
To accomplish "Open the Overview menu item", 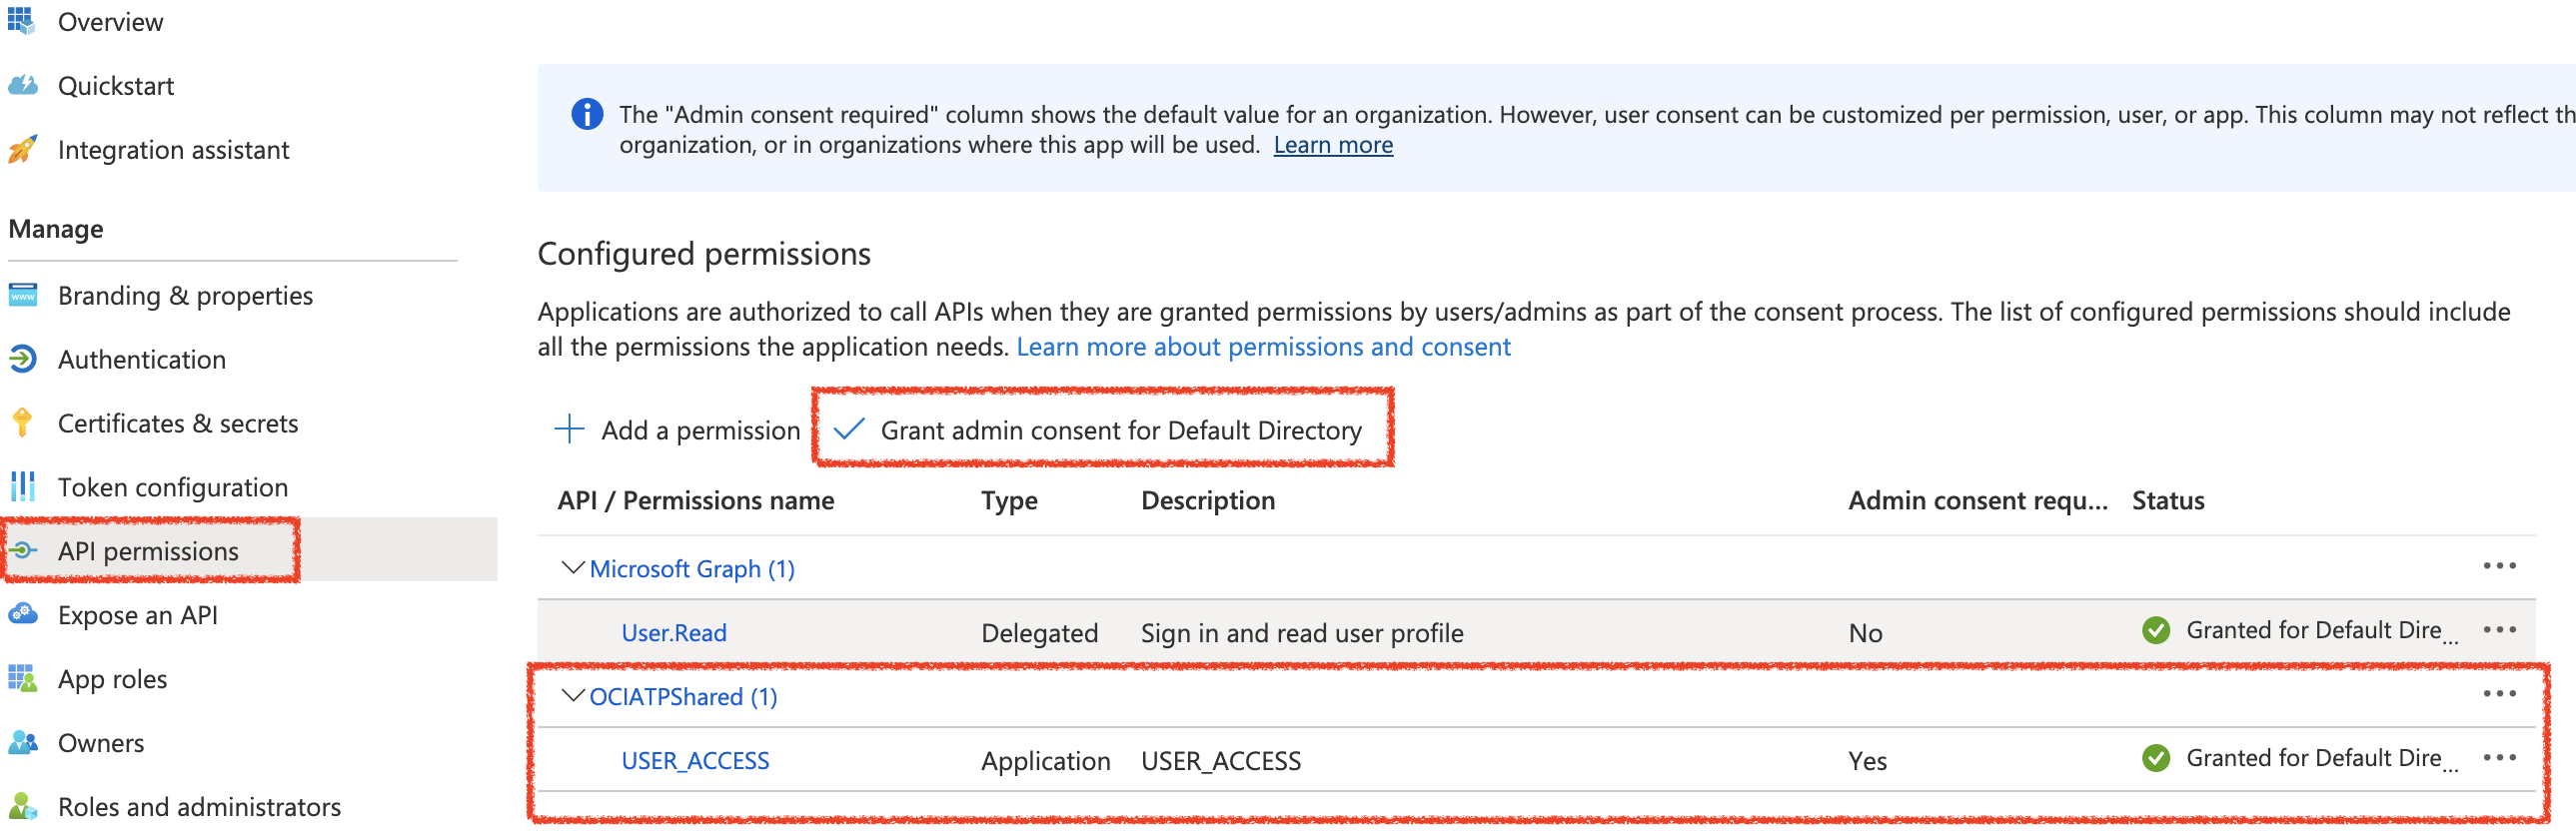I will point(110,22).
